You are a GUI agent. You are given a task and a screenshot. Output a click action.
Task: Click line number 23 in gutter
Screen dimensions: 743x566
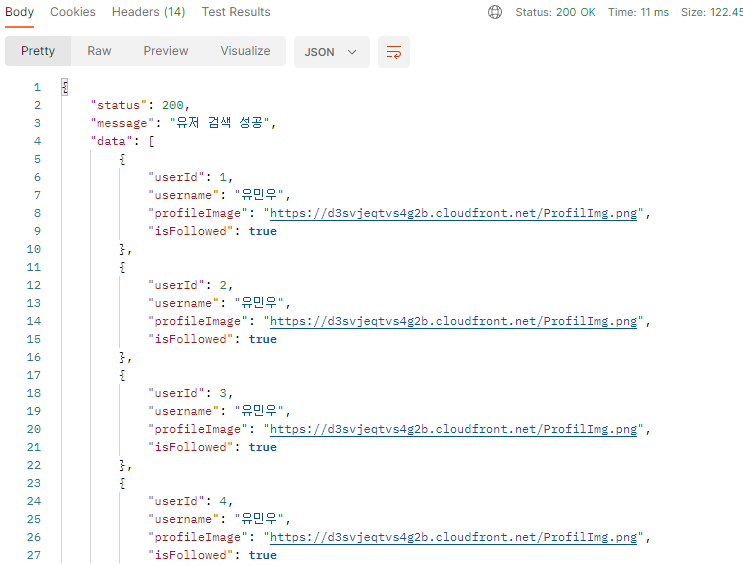pyautogui.click(x=34, y=484)
